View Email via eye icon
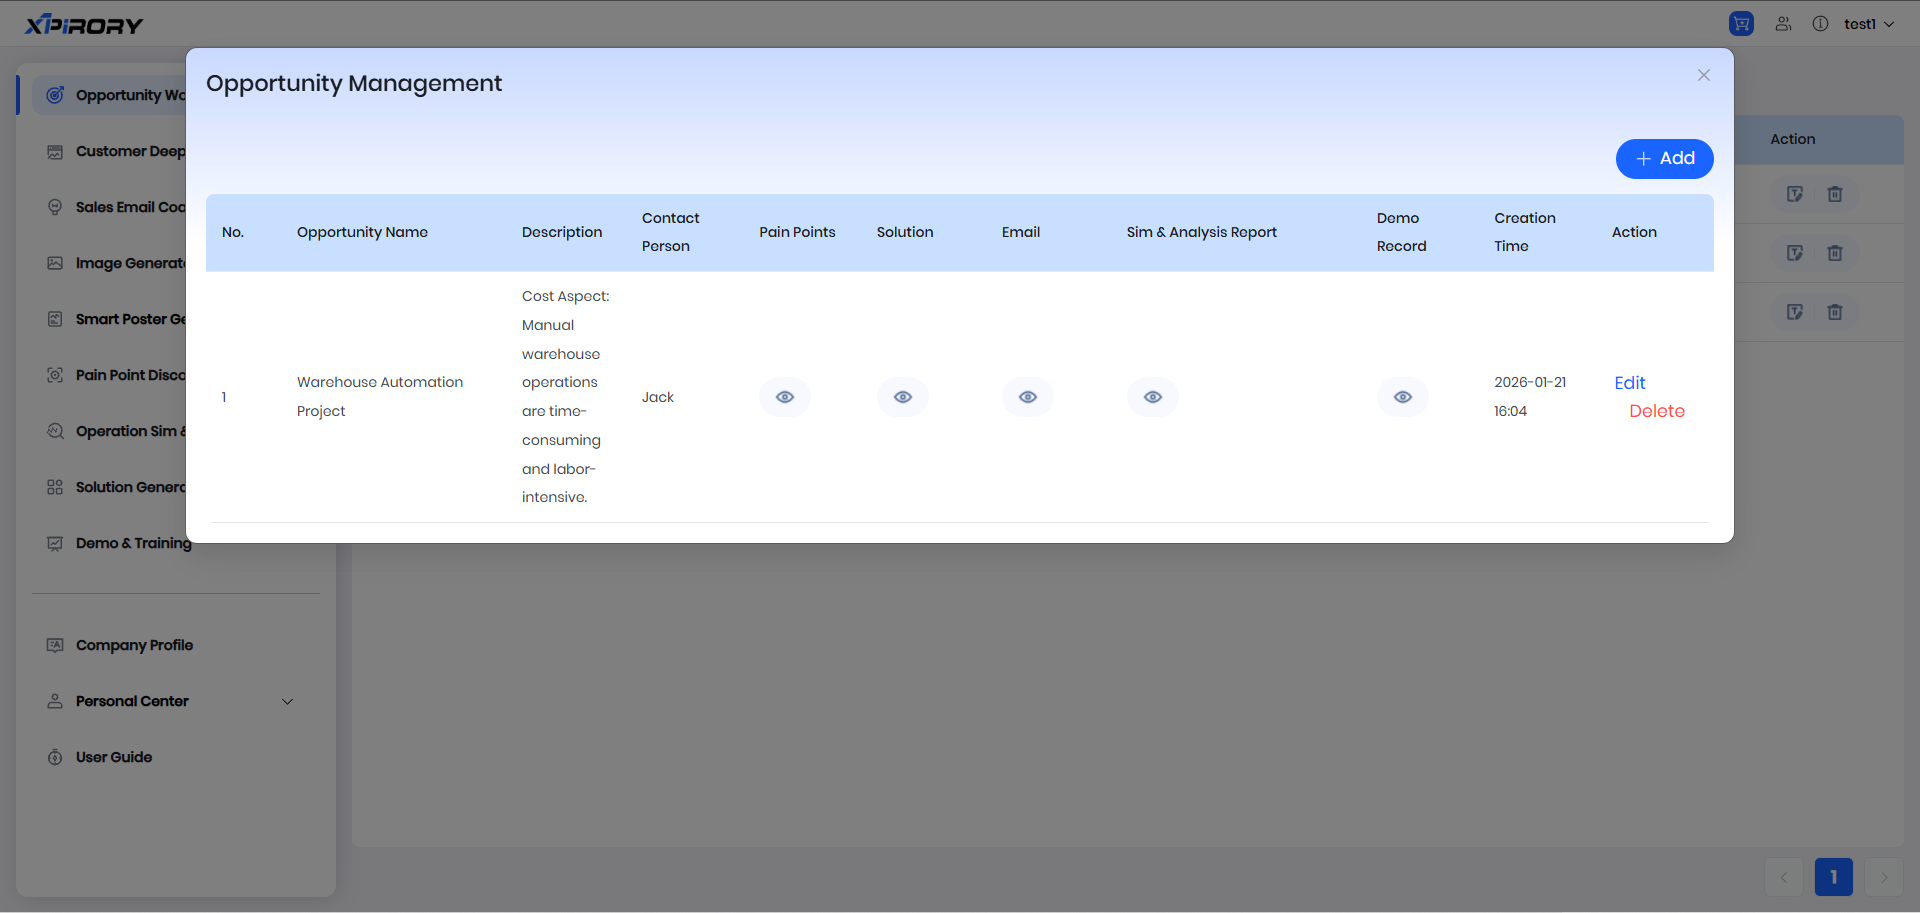The height and width of the screenshot is (913, 1920). (x=1028, y=397)
